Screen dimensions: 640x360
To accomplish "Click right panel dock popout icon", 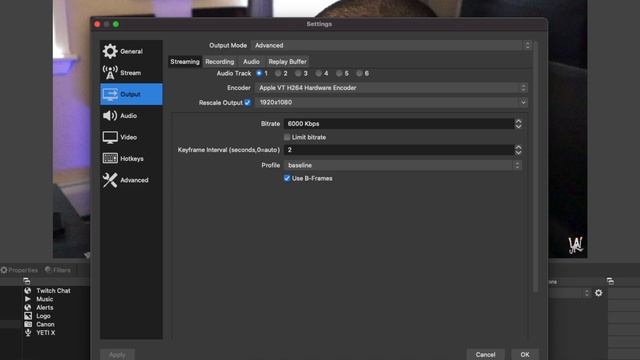I will (x=610, y=281).
